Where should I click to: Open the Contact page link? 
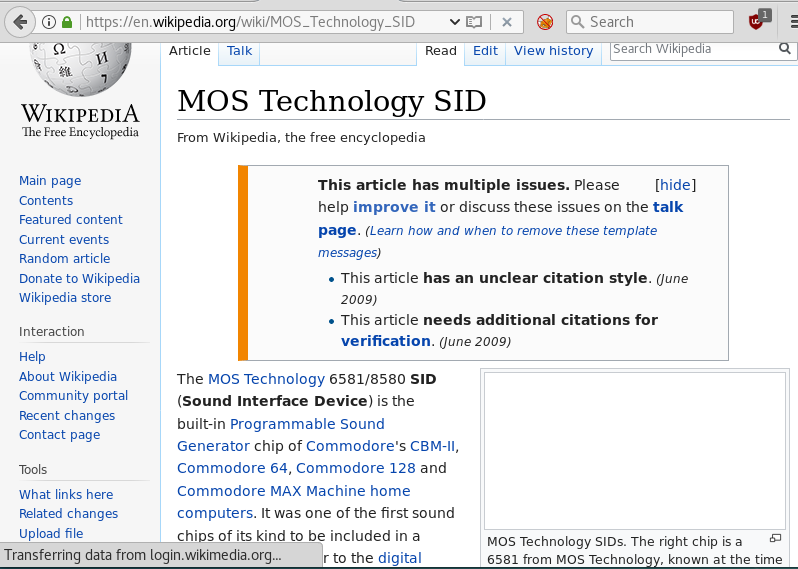(59, 435)
